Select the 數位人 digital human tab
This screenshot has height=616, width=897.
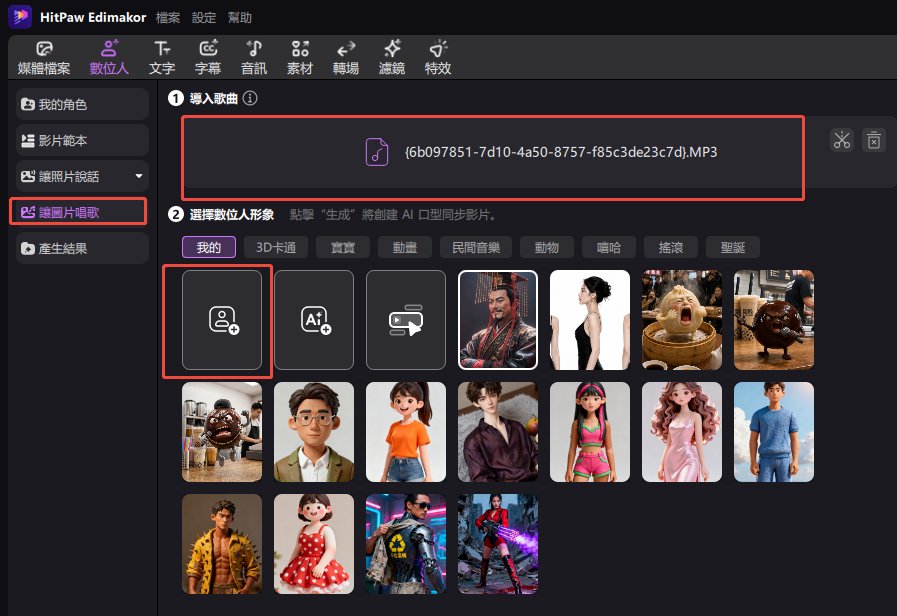(109, 58)
